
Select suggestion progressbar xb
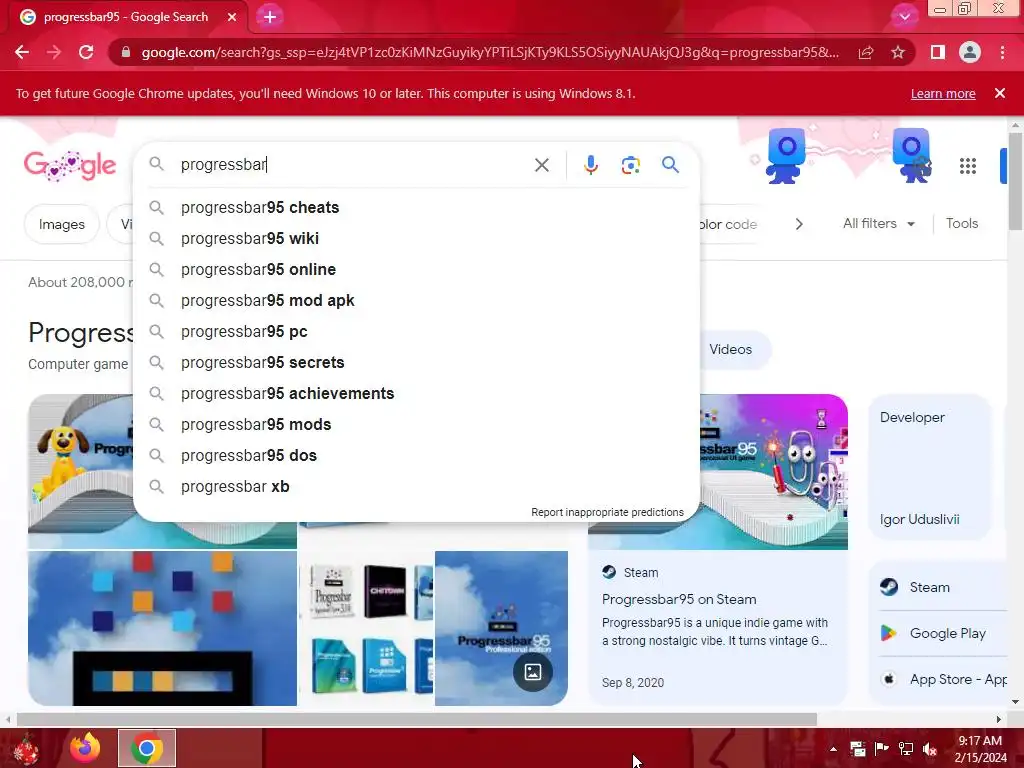416,487
